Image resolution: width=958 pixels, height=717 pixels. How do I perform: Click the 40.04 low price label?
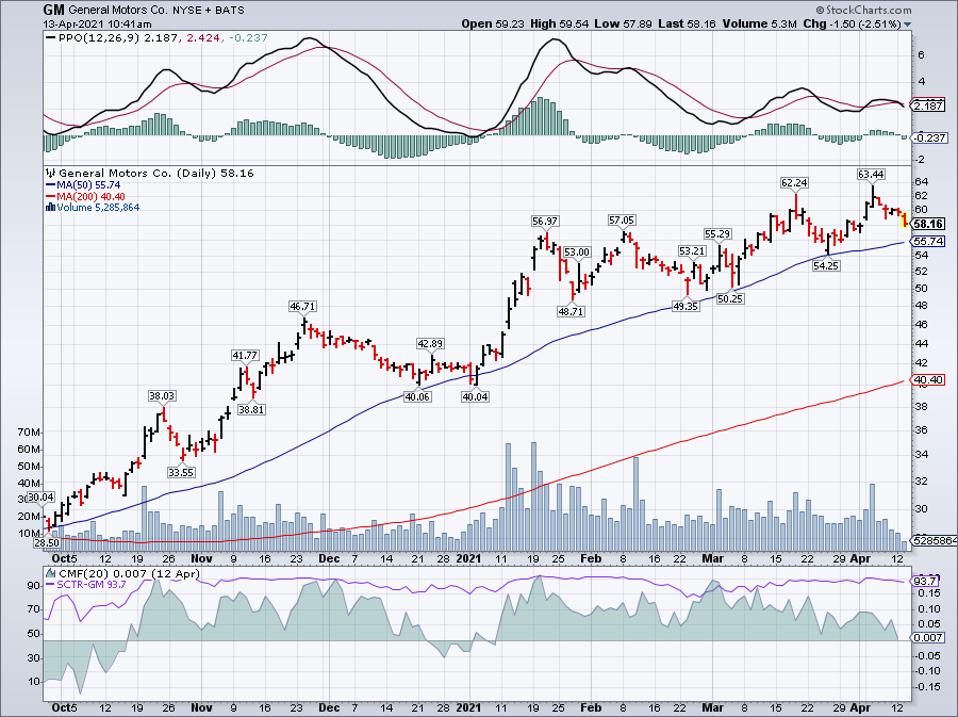[475, 396]
